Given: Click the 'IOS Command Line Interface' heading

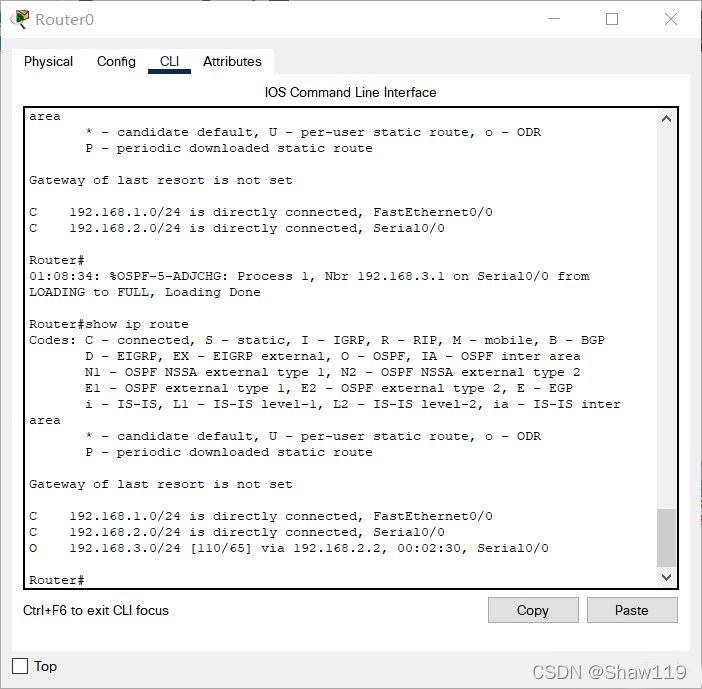Looking at the screenshot, I should click(x=351, y=92).
